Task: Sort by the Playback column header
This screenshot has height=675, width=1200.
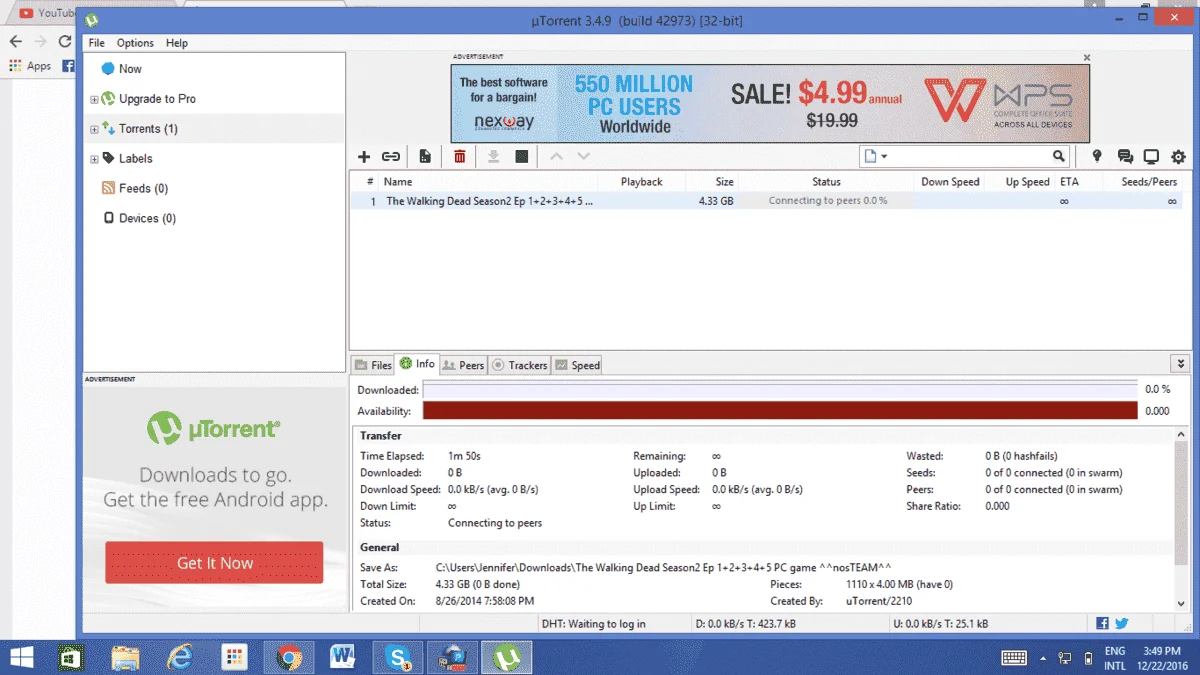Action: (x=641, y=182)
